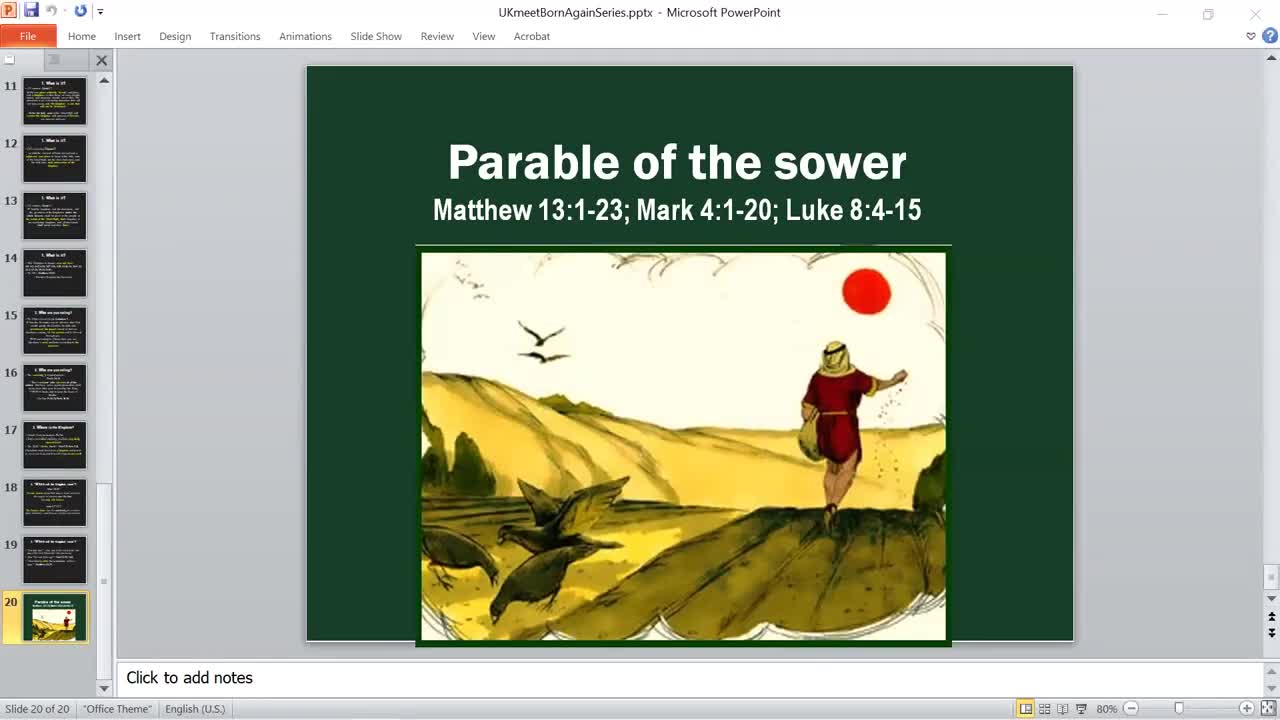This screenshot has width=1280, height=720.
Task: Open the Slide Show tab
Action: coord(376,36)
